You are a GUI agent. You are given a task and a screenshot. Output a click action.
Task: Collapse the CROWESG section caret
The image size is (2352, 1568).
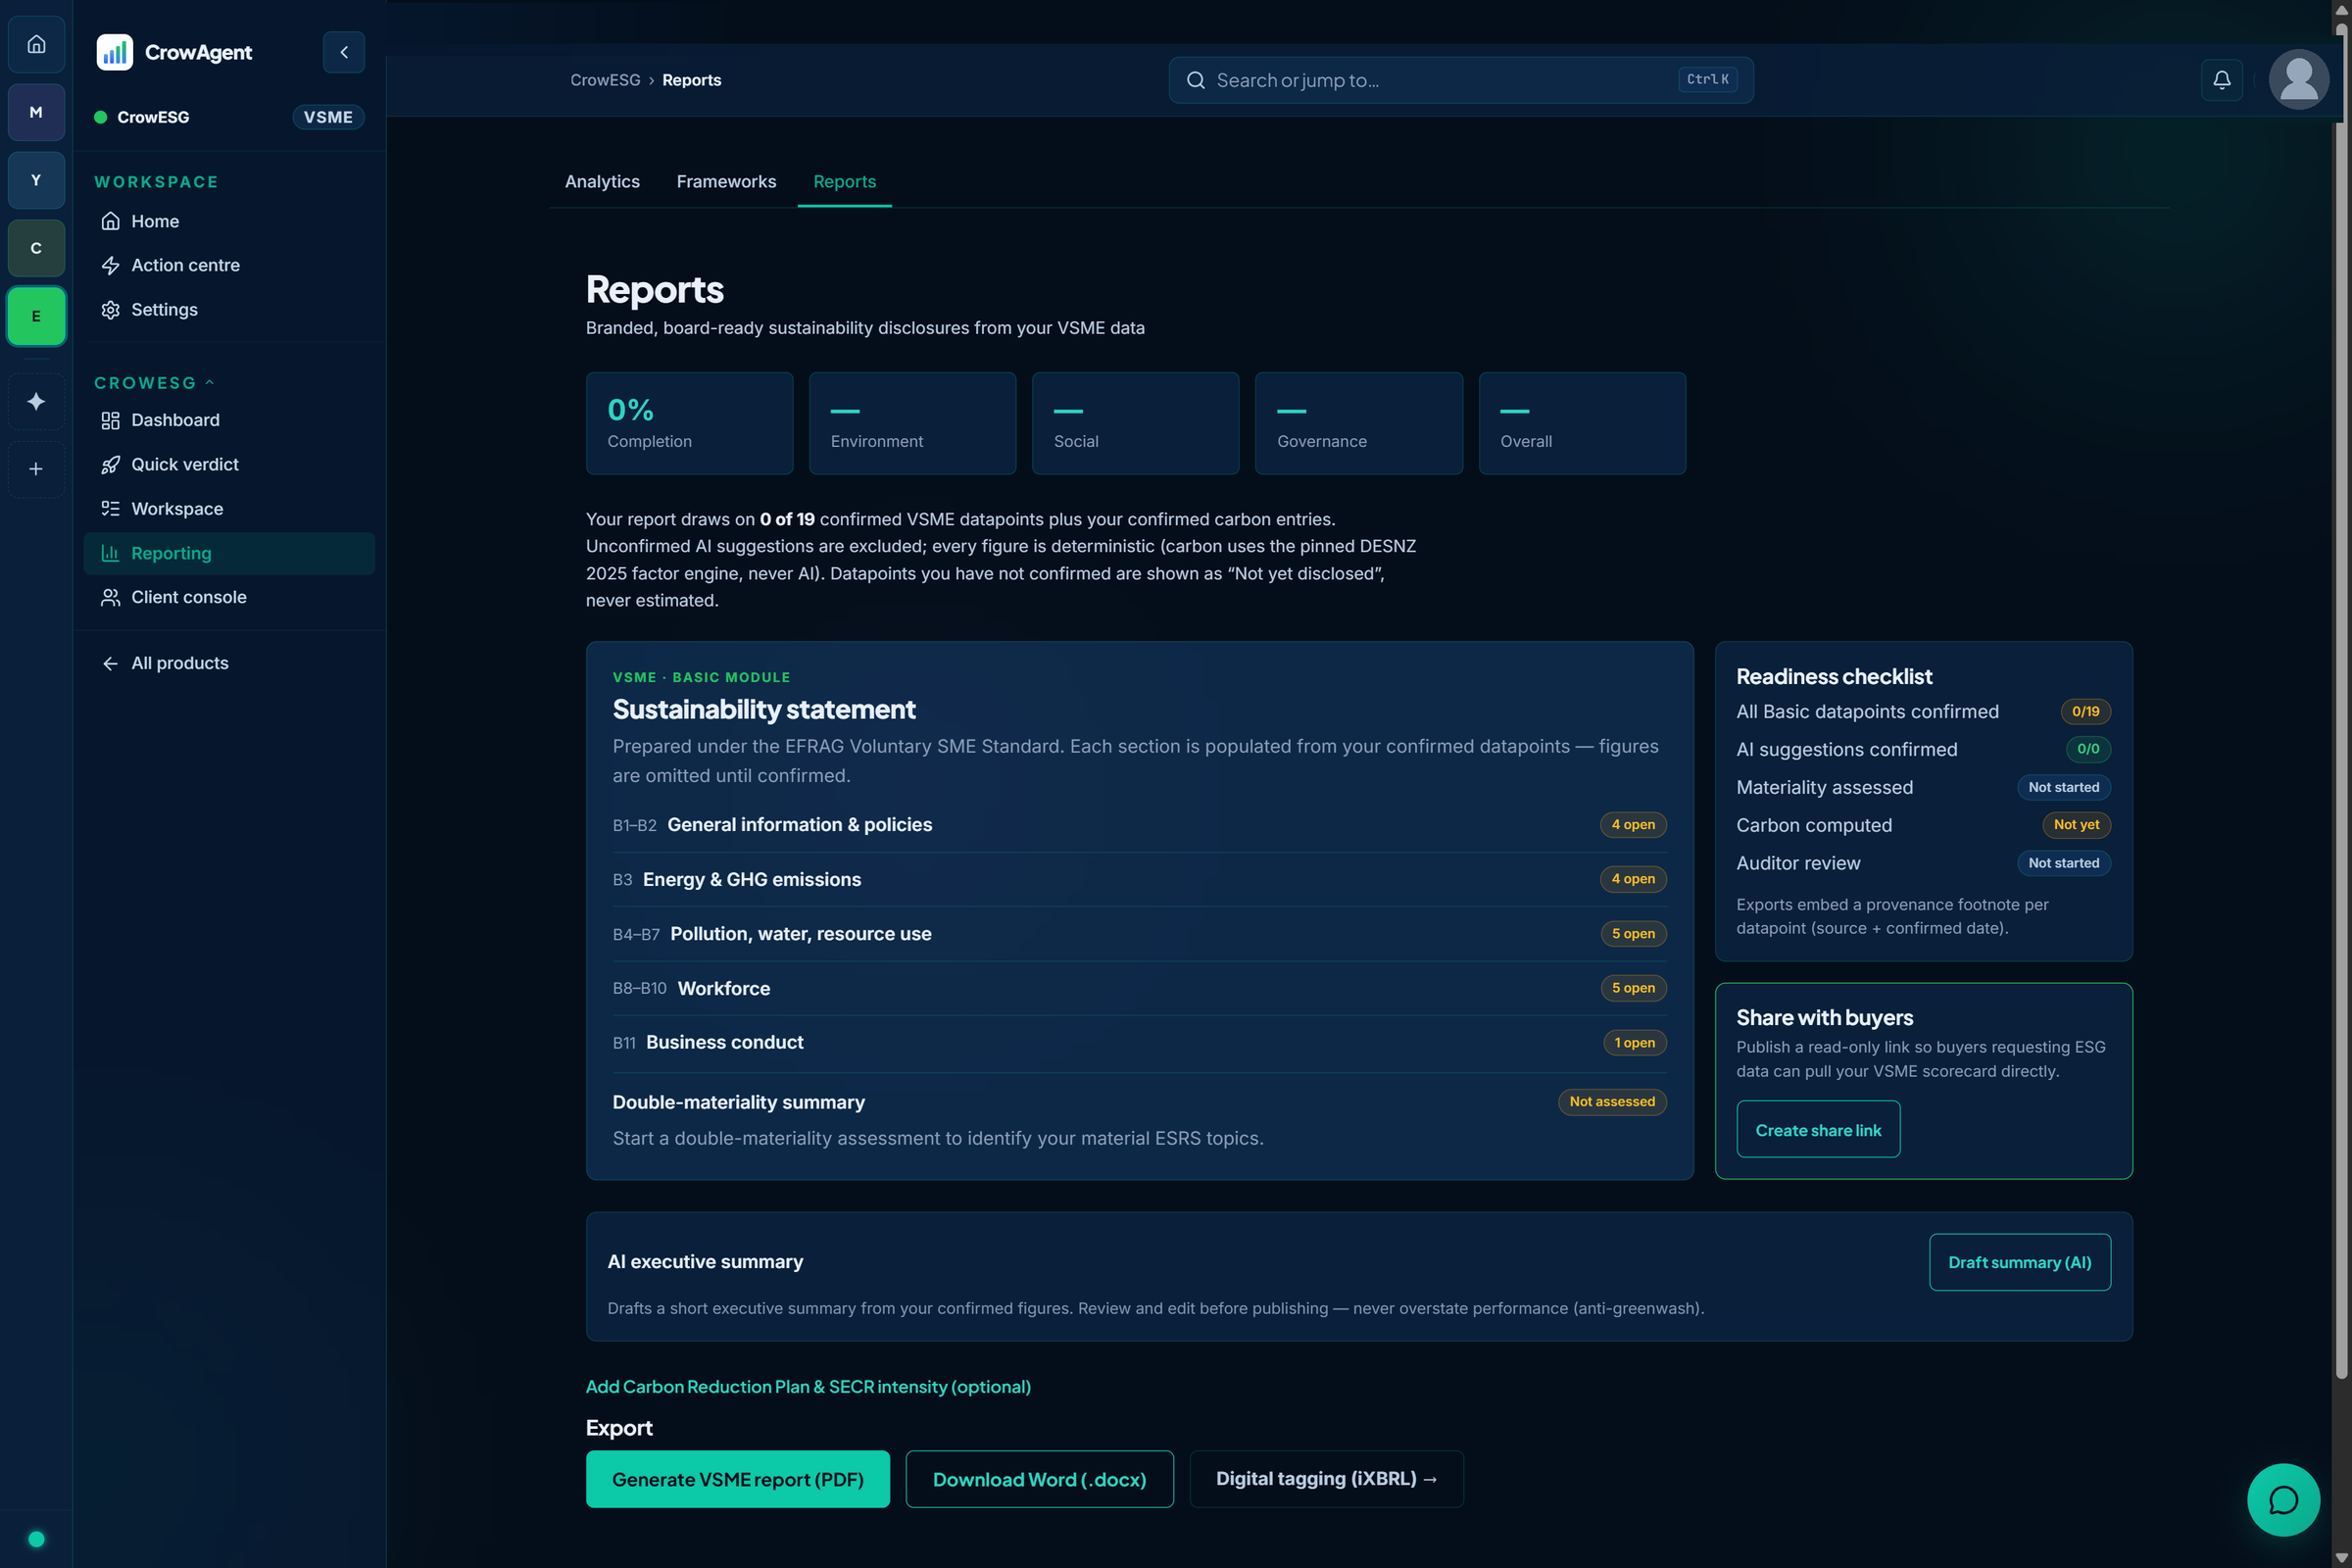209,383
